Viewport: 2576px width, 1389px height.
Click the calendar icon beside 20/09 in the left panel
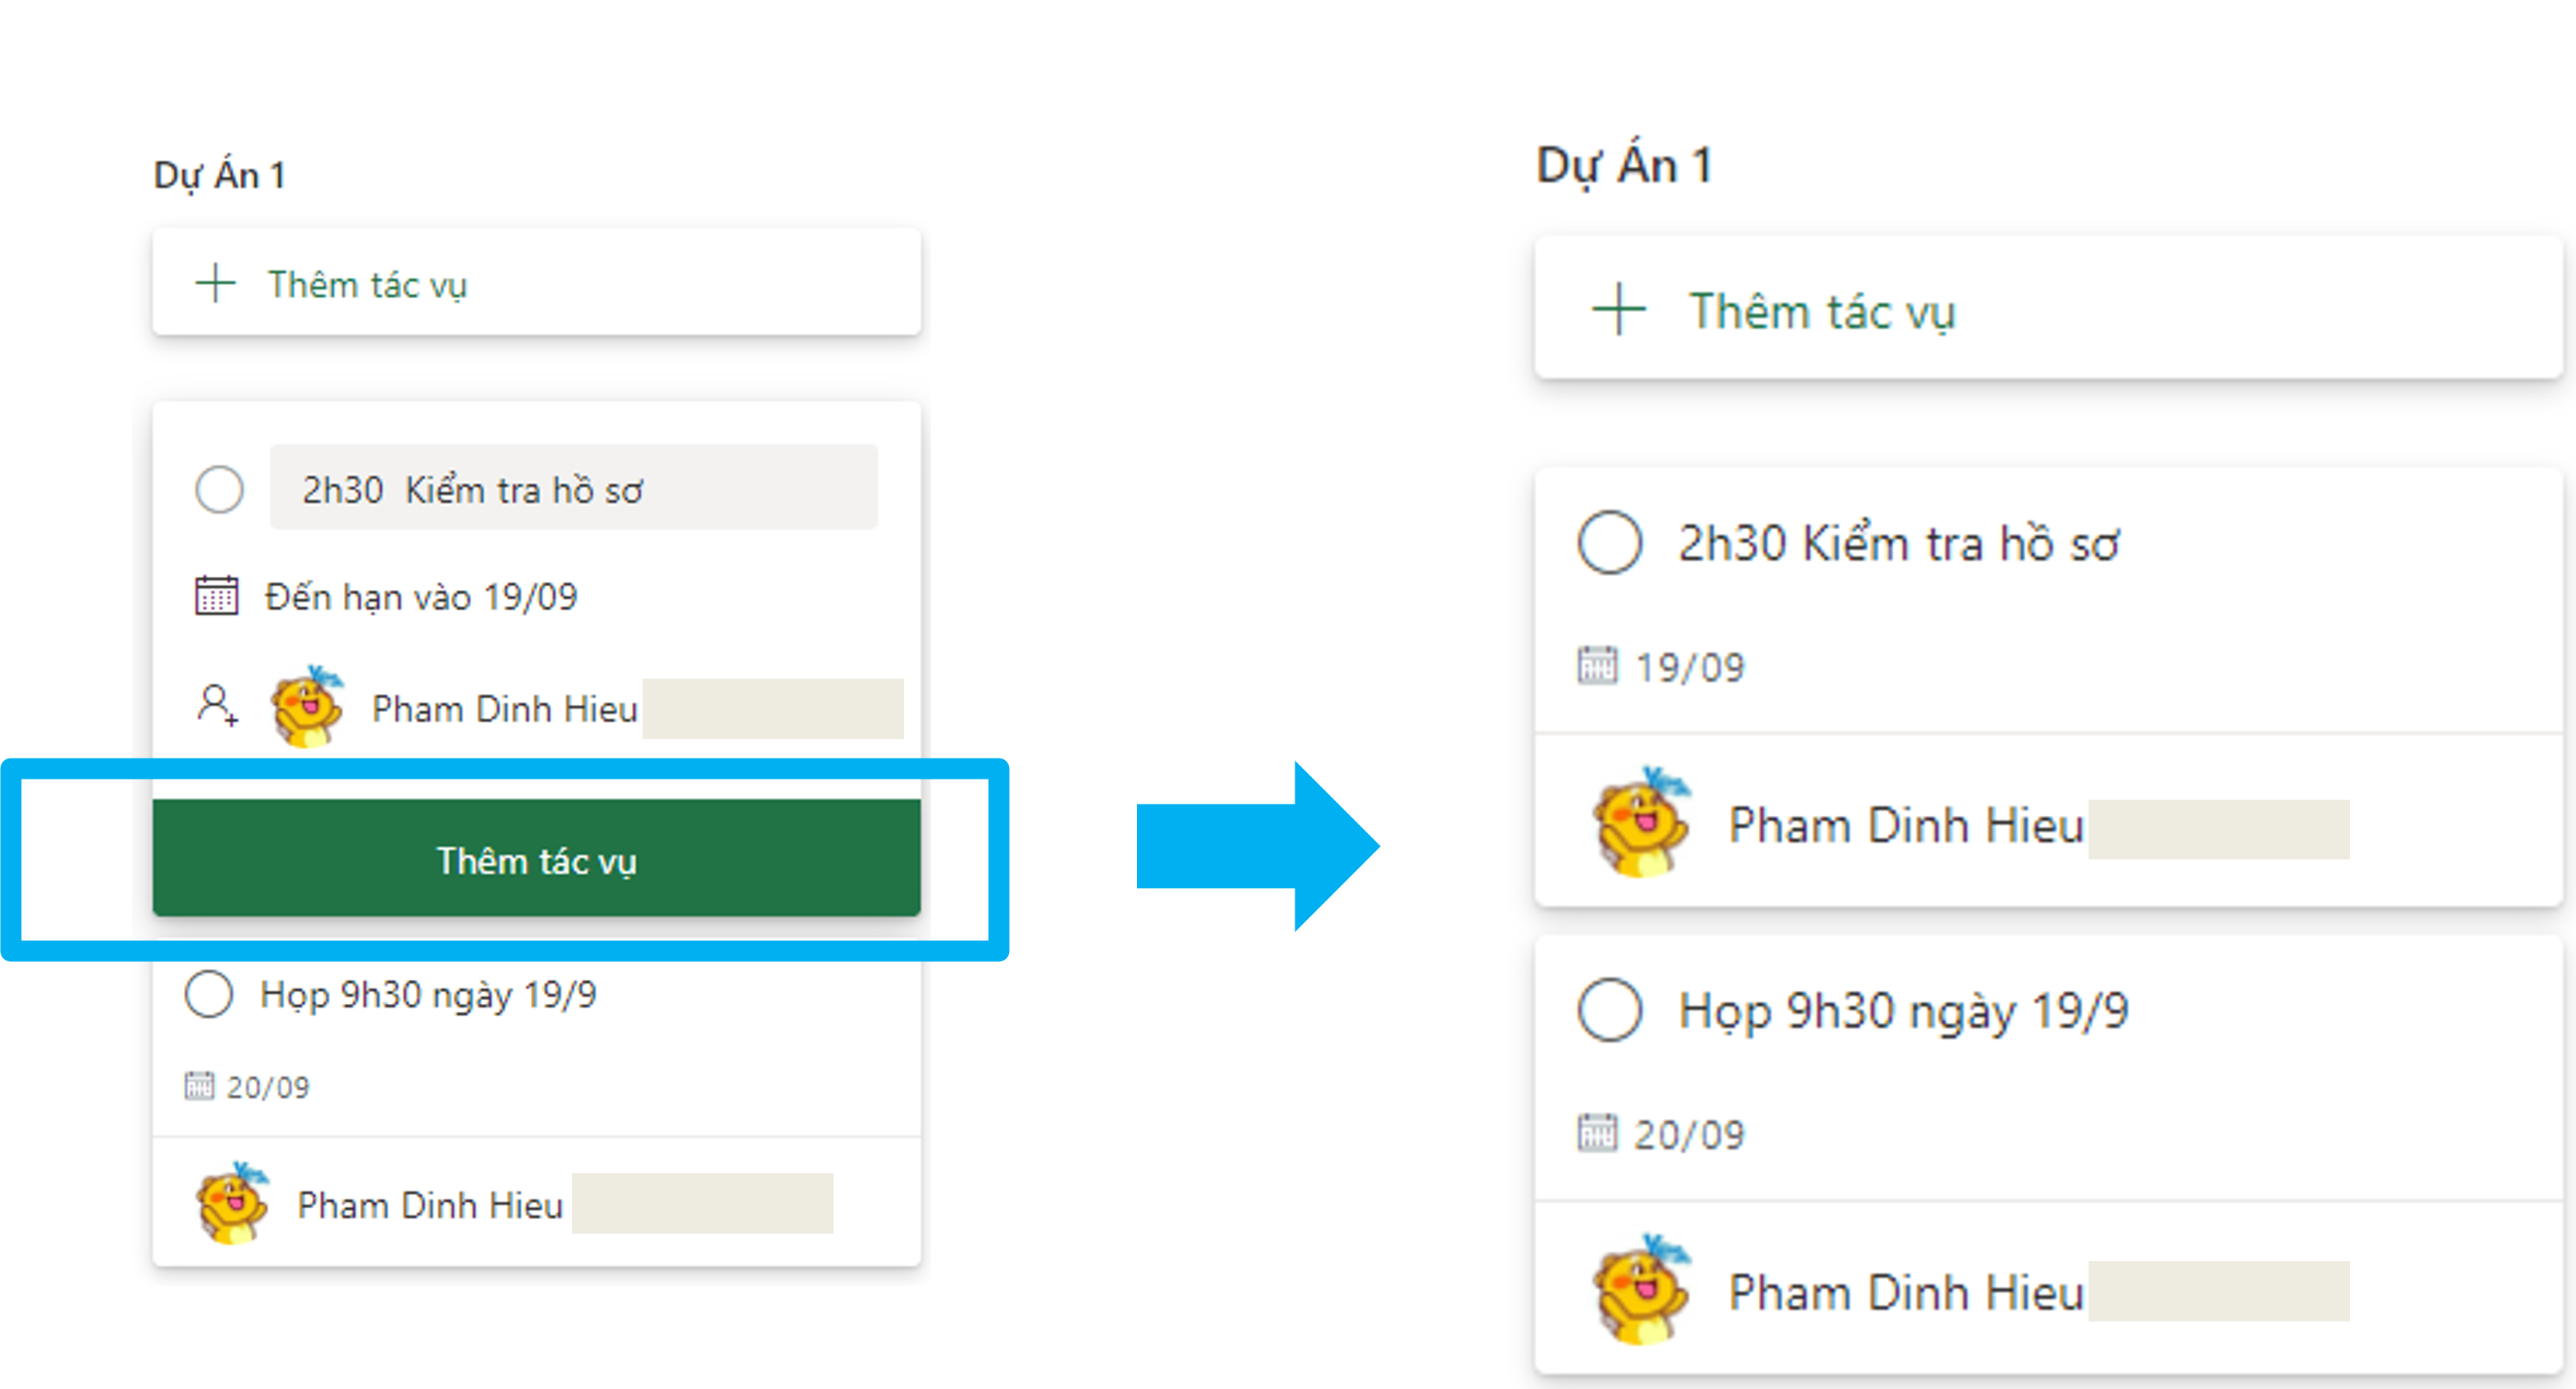(199, 1085)
